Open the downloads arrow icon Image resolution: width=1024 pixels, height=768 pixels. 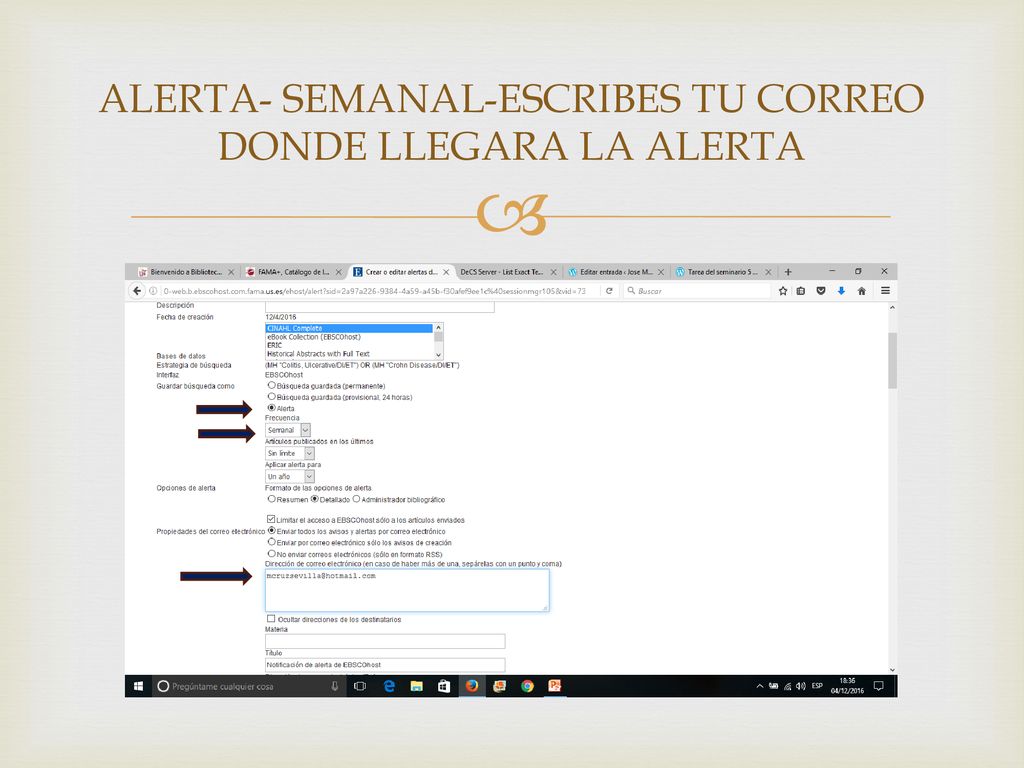pyautogui.click(x=841, y=291)
